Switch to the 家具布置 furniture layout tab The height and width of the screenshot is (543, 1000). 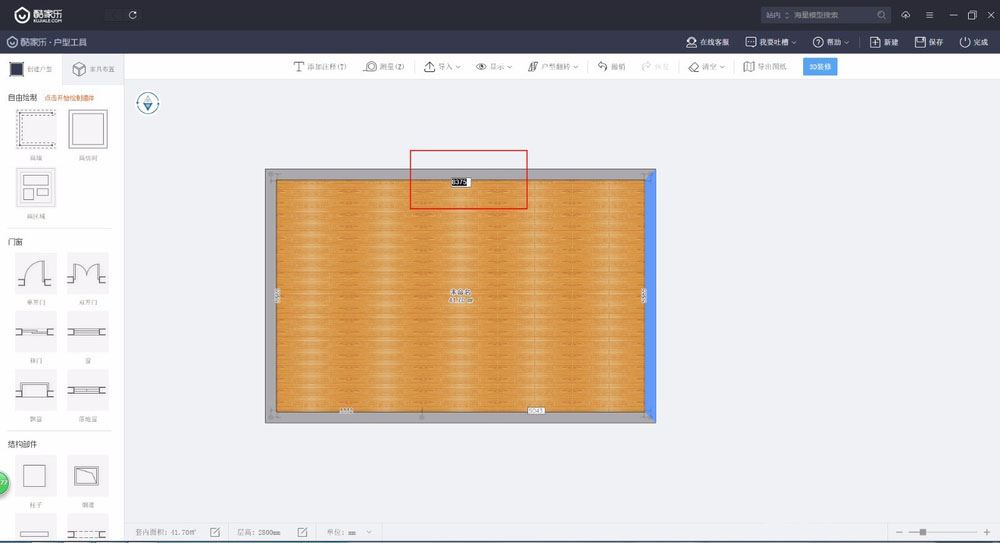91,69
